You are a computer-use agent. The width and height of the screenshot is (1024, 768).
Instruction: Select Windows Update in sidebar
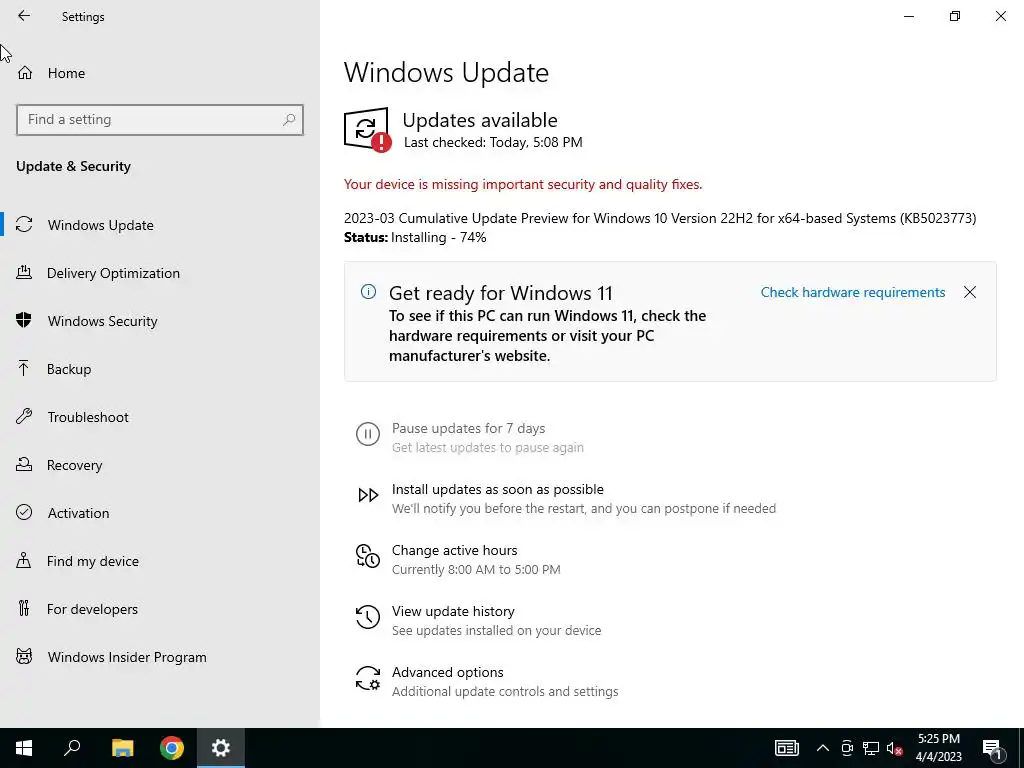coord(160,225)
